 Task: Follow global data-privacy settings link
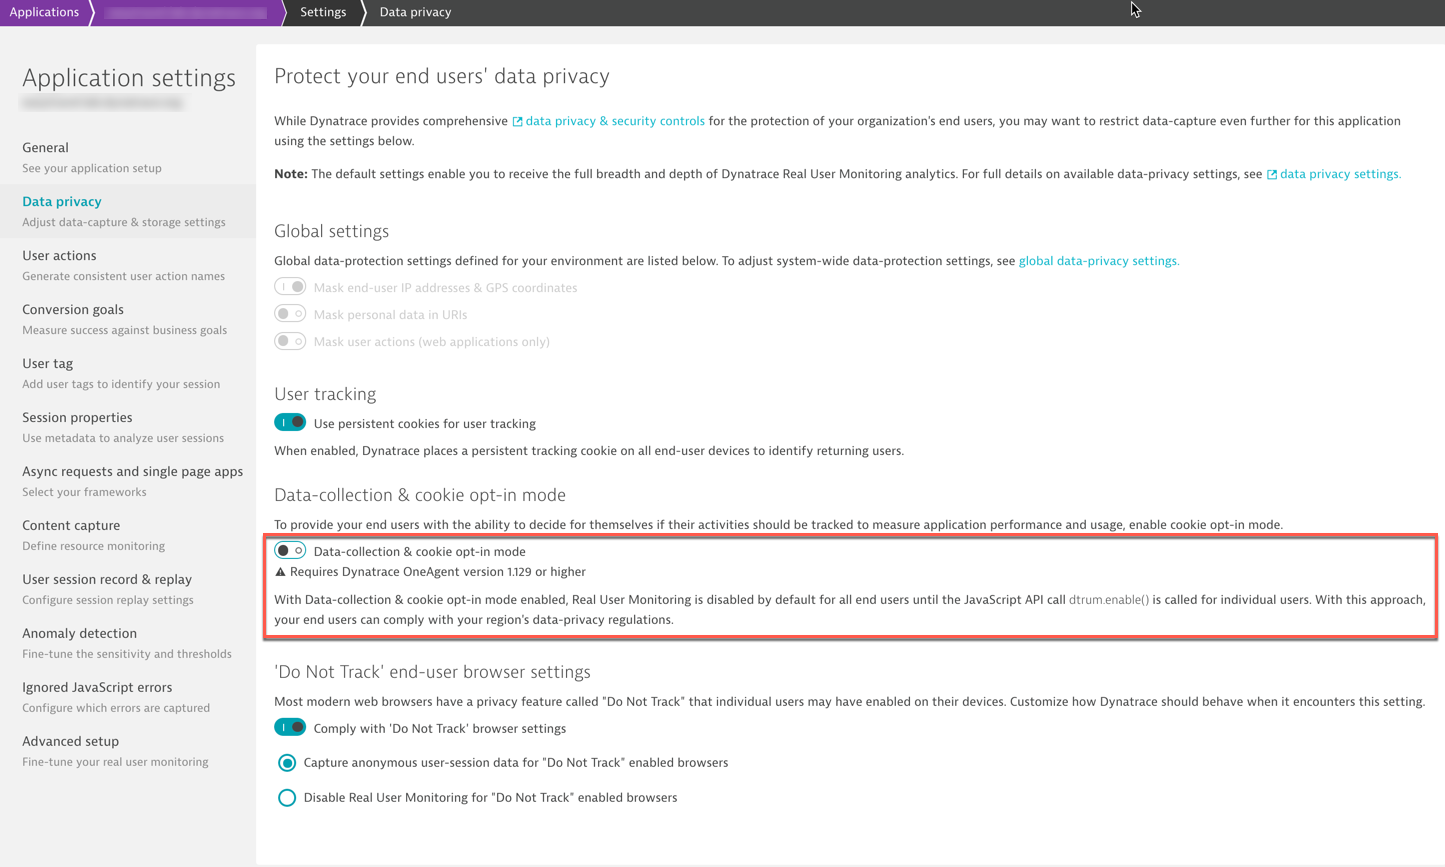click(1099, 261)
